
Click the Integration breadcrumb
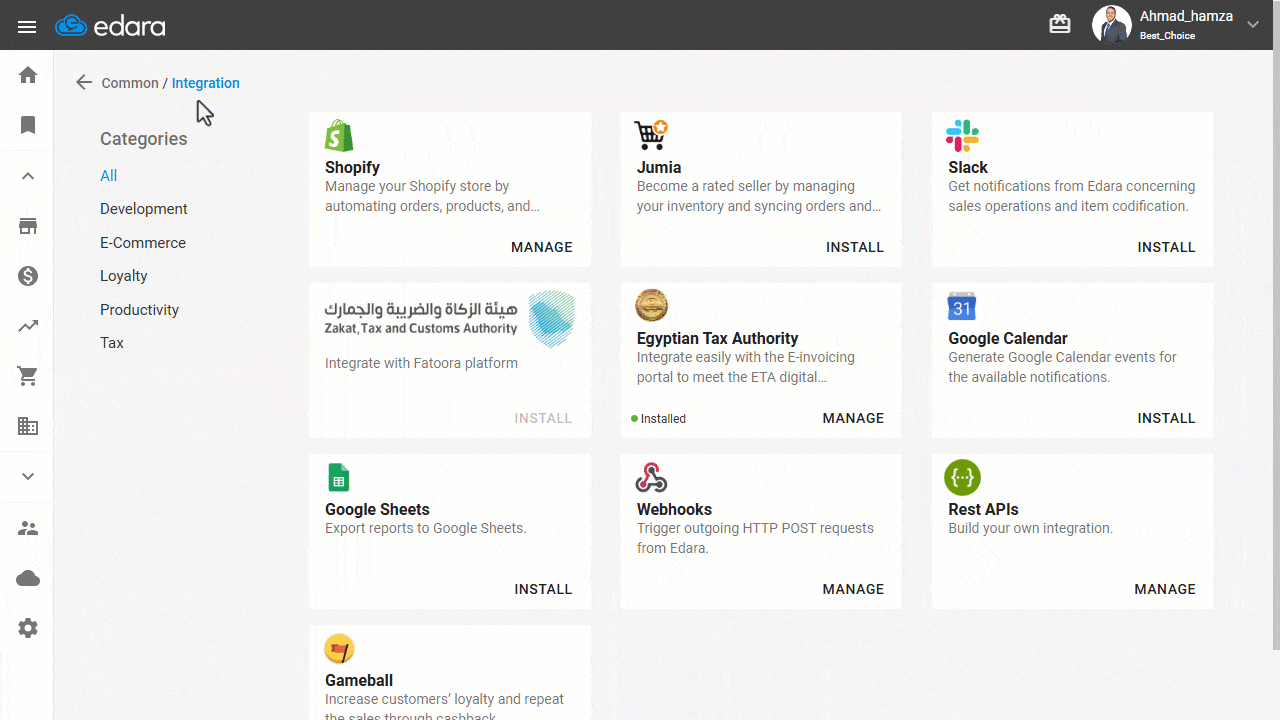click(x=205, y=83)
